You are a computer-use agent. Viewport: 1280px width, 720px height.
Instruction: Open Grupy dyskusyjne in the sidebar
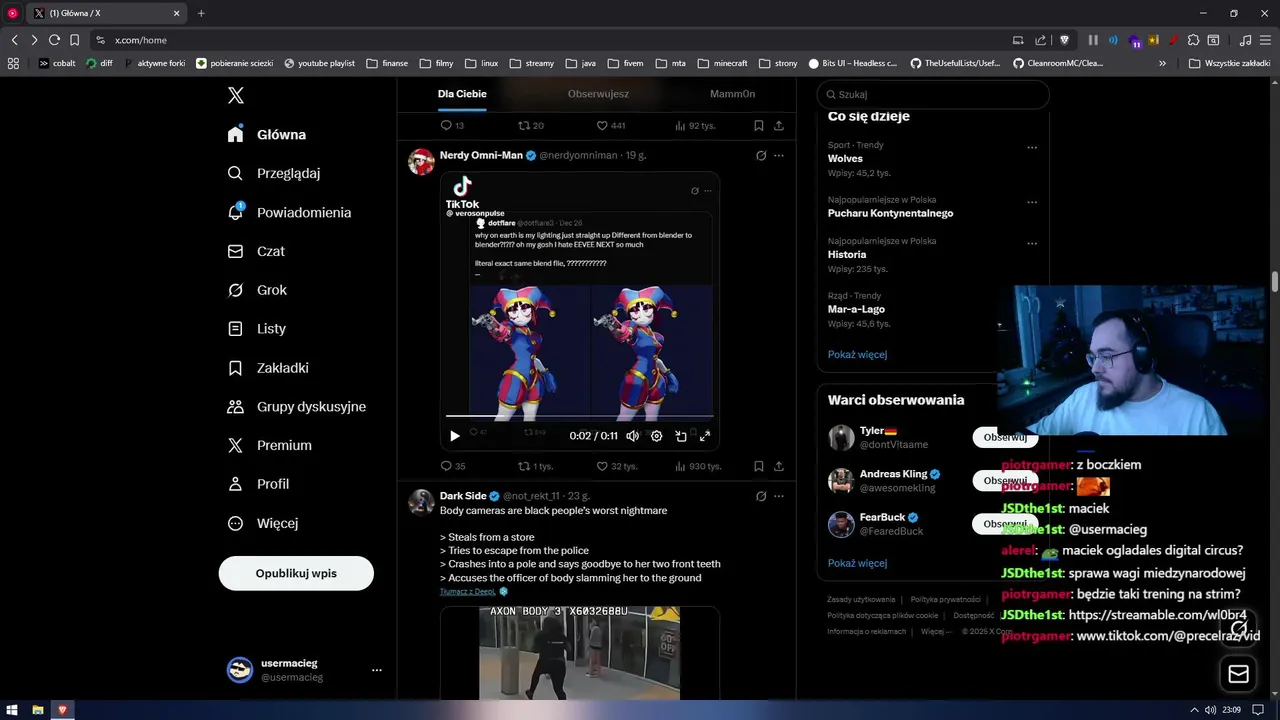pos(296,406)
